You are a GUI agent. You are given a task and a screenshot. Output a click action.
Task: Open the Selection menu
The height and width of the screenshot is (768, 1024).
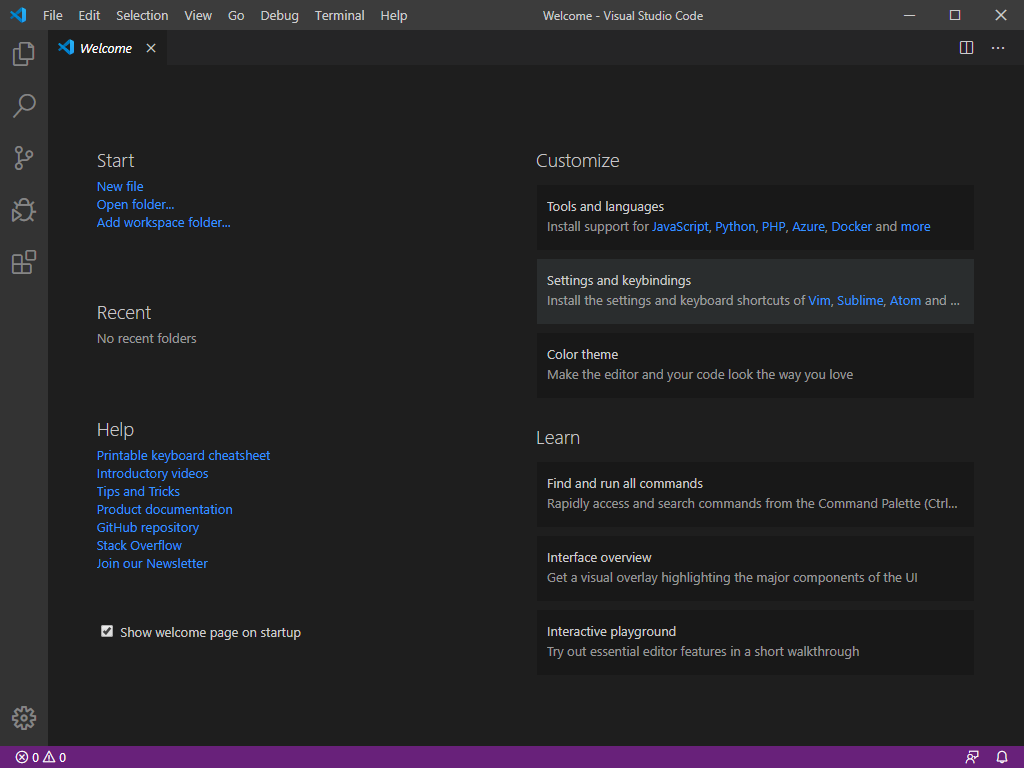click(x=142, y=15)
